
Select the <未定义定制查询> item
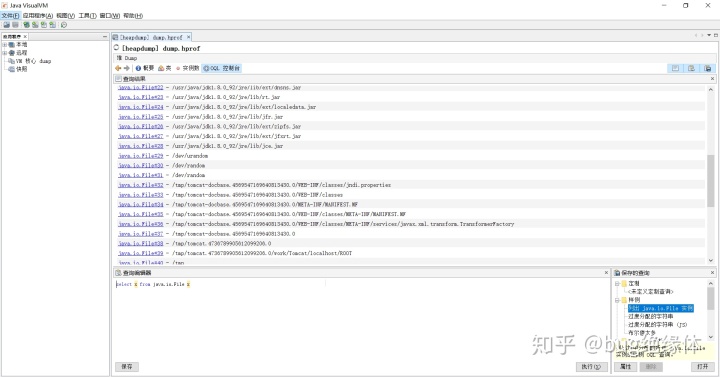coord(651,292)
